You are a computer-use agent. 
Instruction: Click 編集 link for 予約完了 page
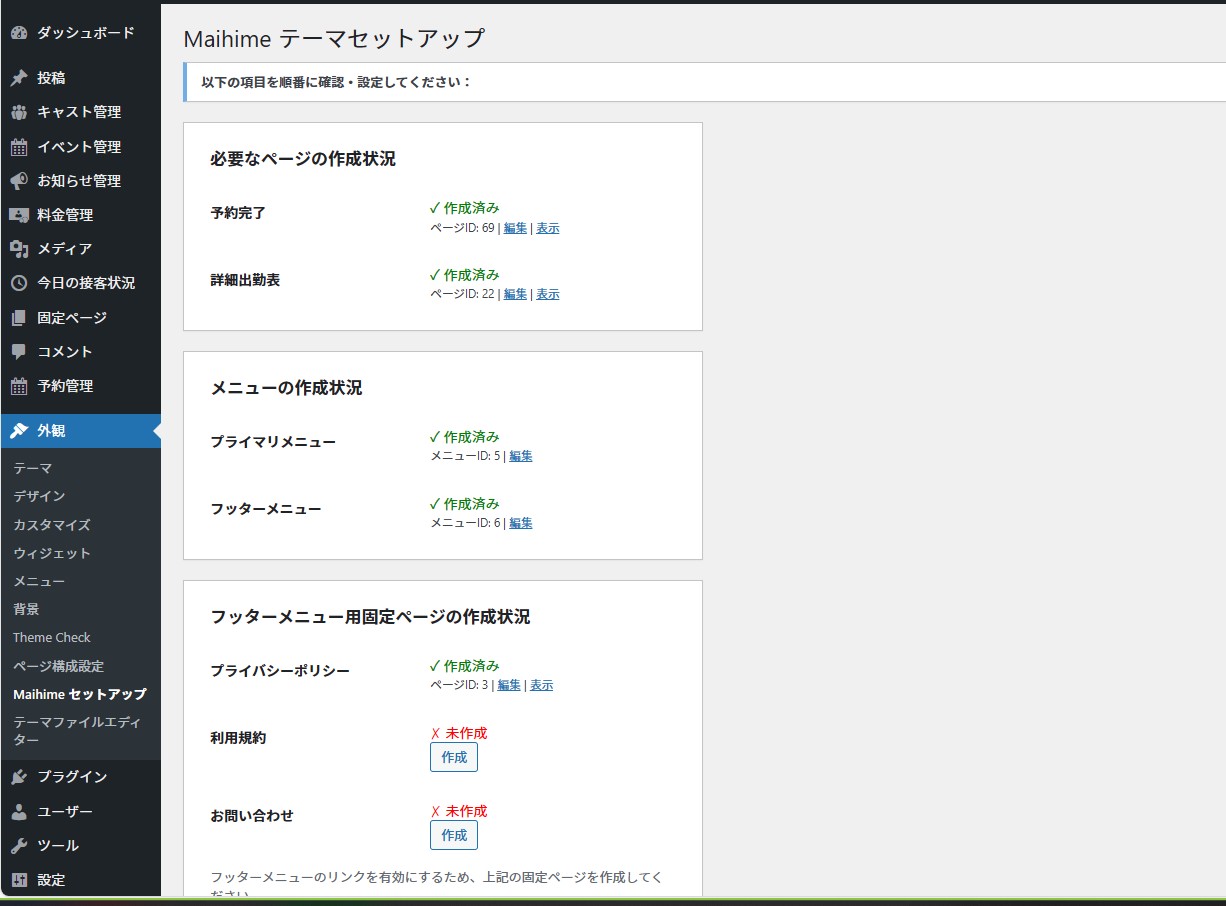515,228
